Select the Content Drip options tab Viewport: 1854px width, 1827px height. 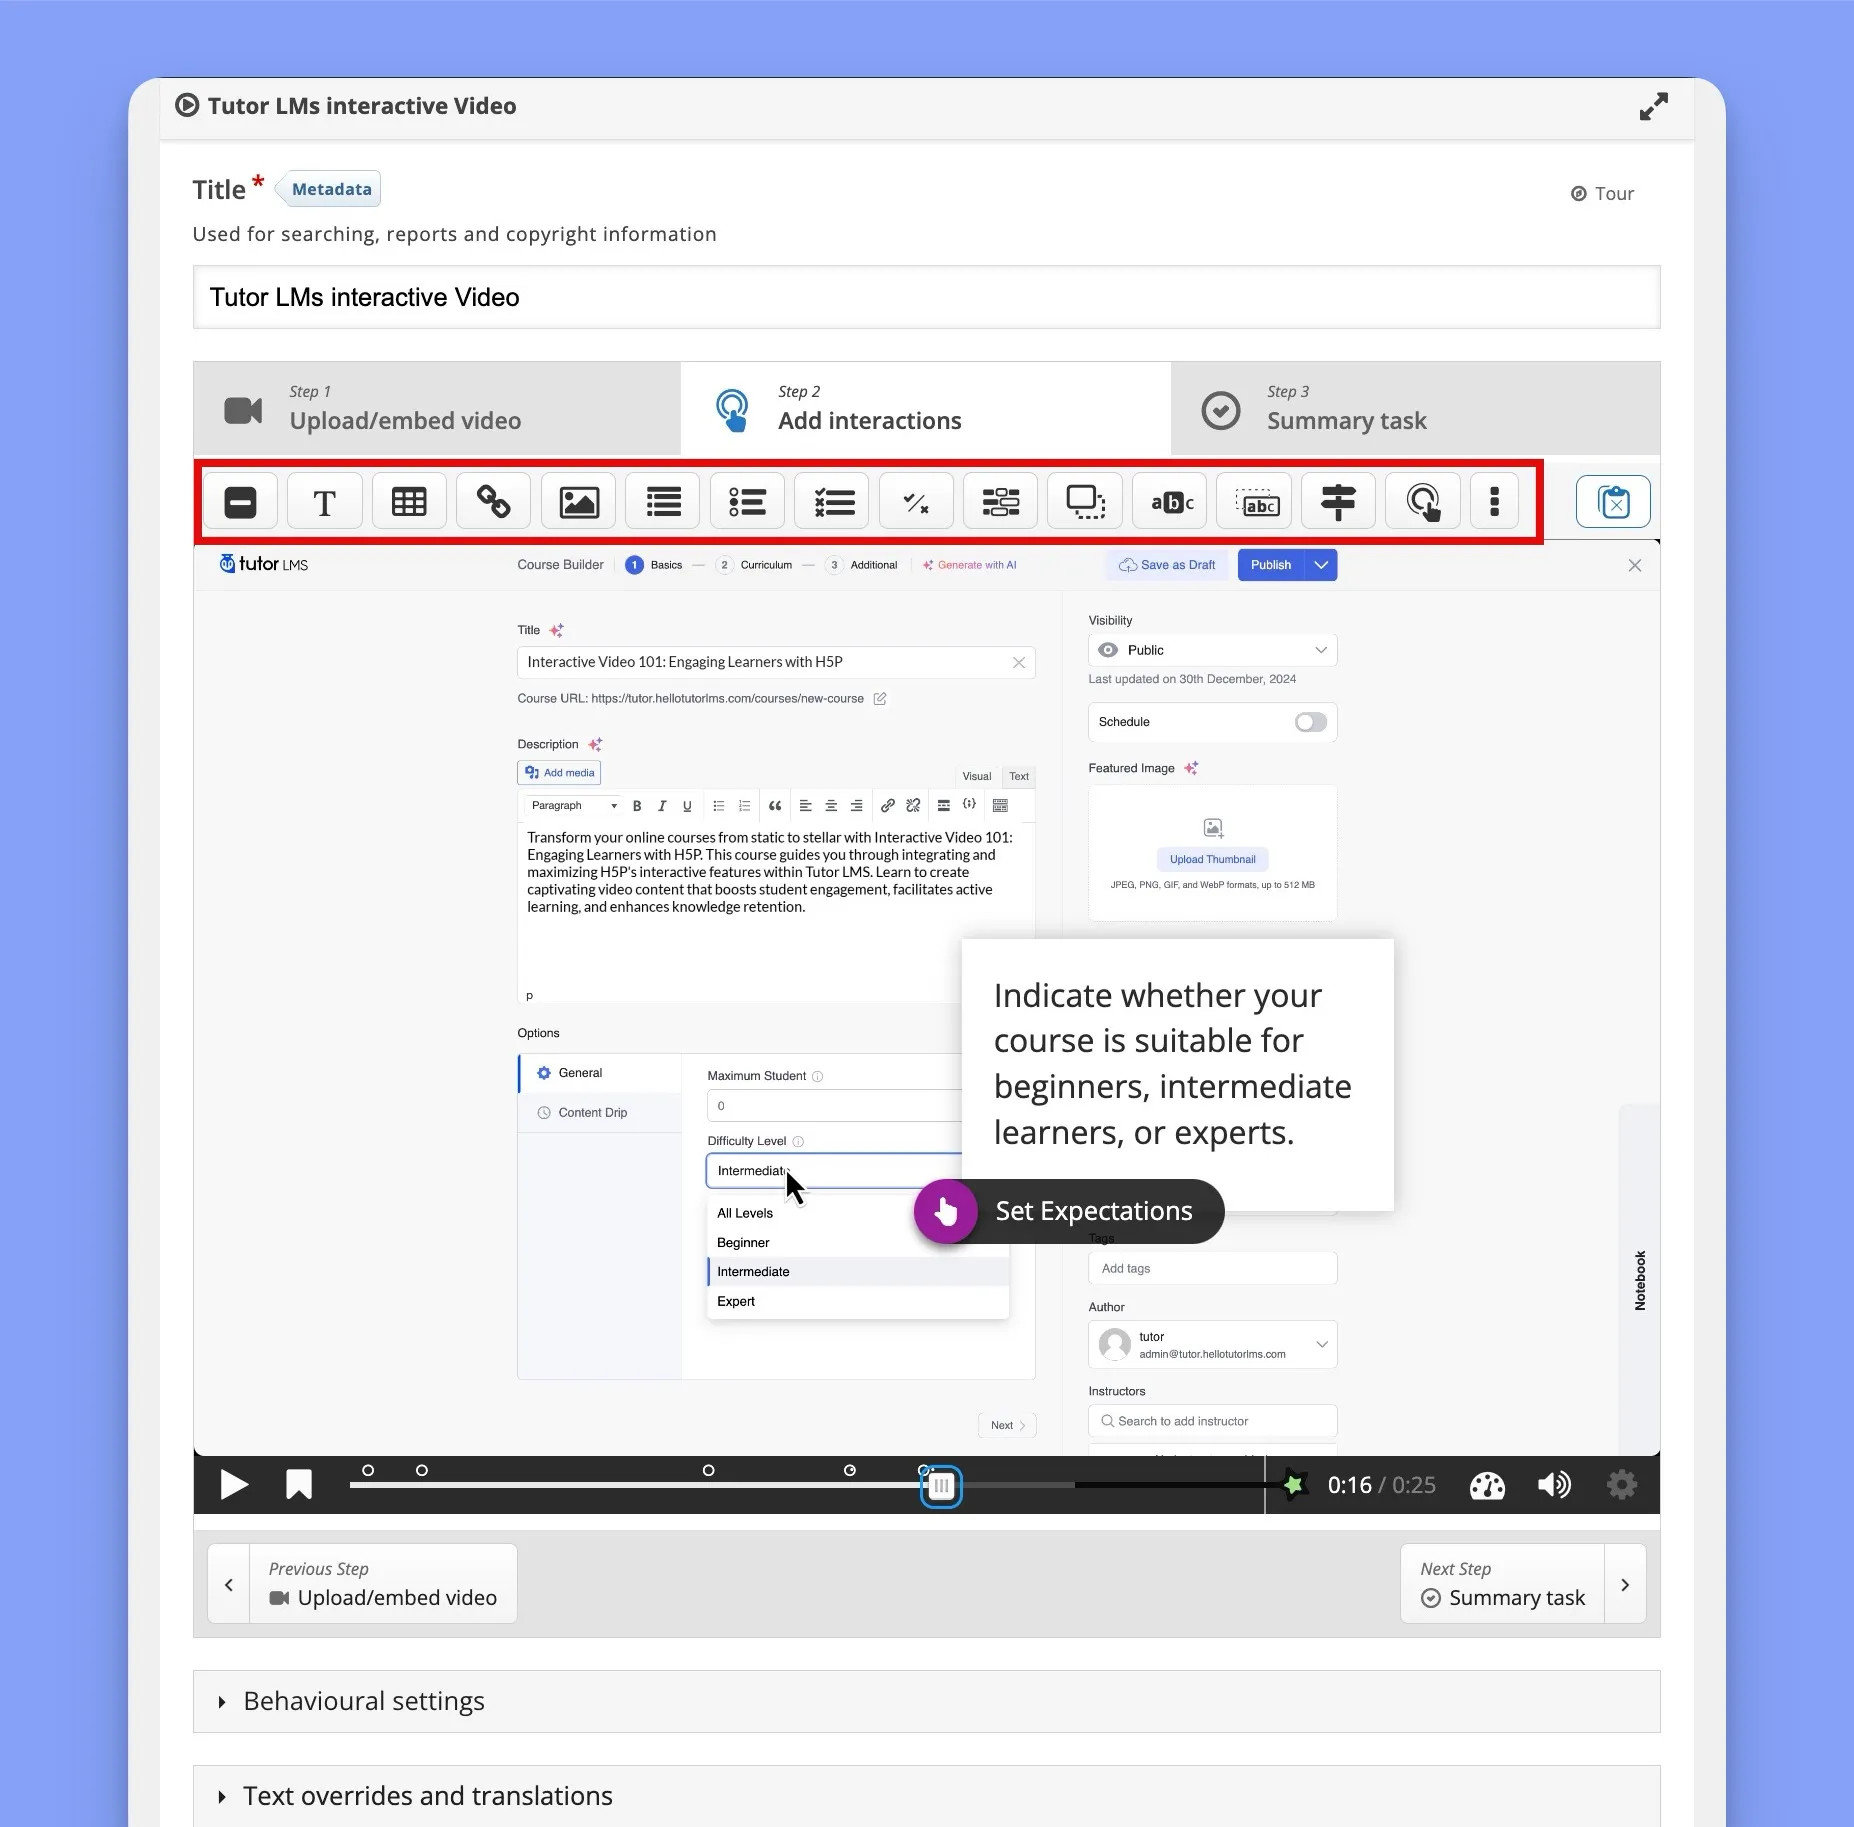599,1113
